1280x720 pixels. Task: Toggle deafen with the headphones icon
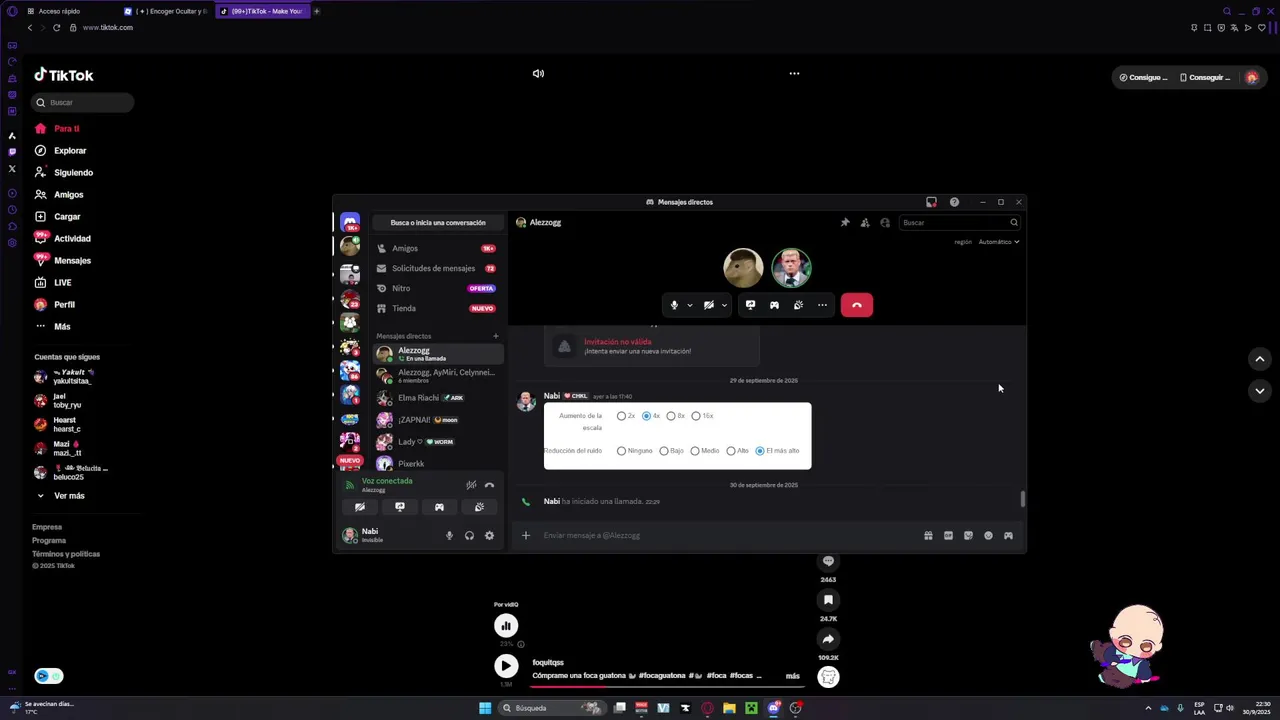469,536
